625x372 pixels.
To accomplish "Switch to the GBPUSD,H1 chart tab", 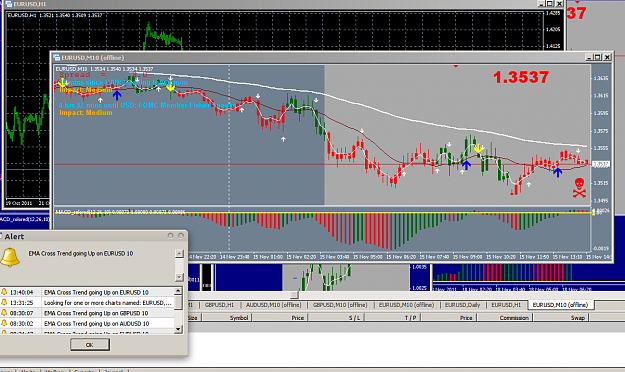I will point(219,305).
